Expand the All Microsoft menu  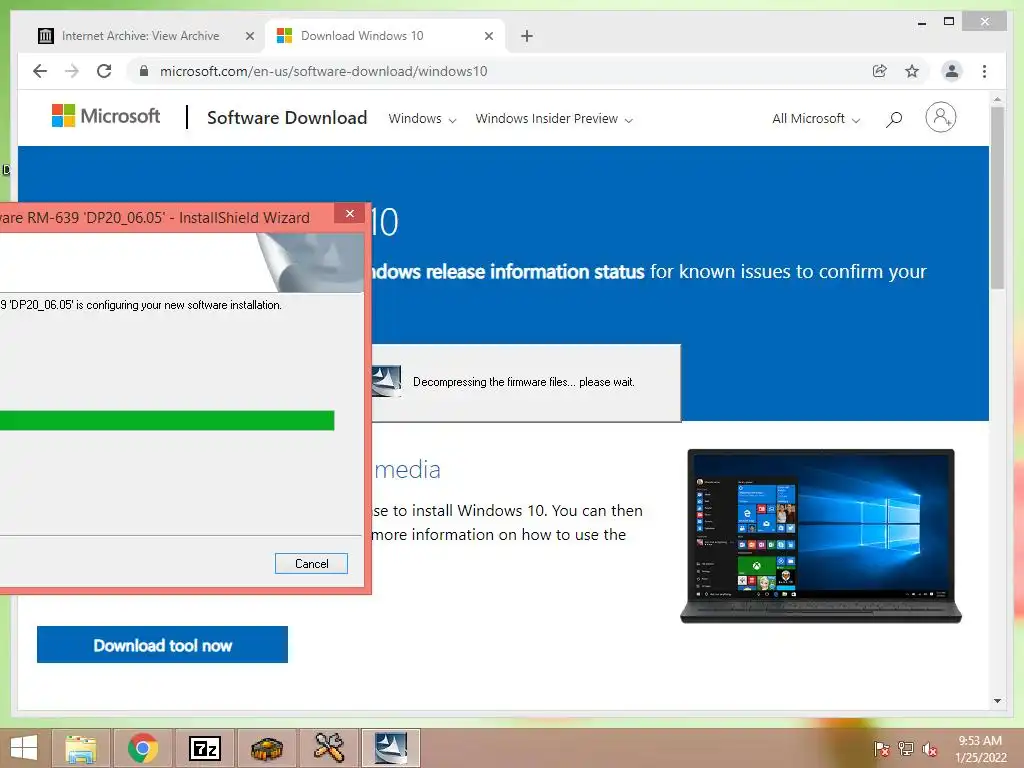tap(816, 119)
